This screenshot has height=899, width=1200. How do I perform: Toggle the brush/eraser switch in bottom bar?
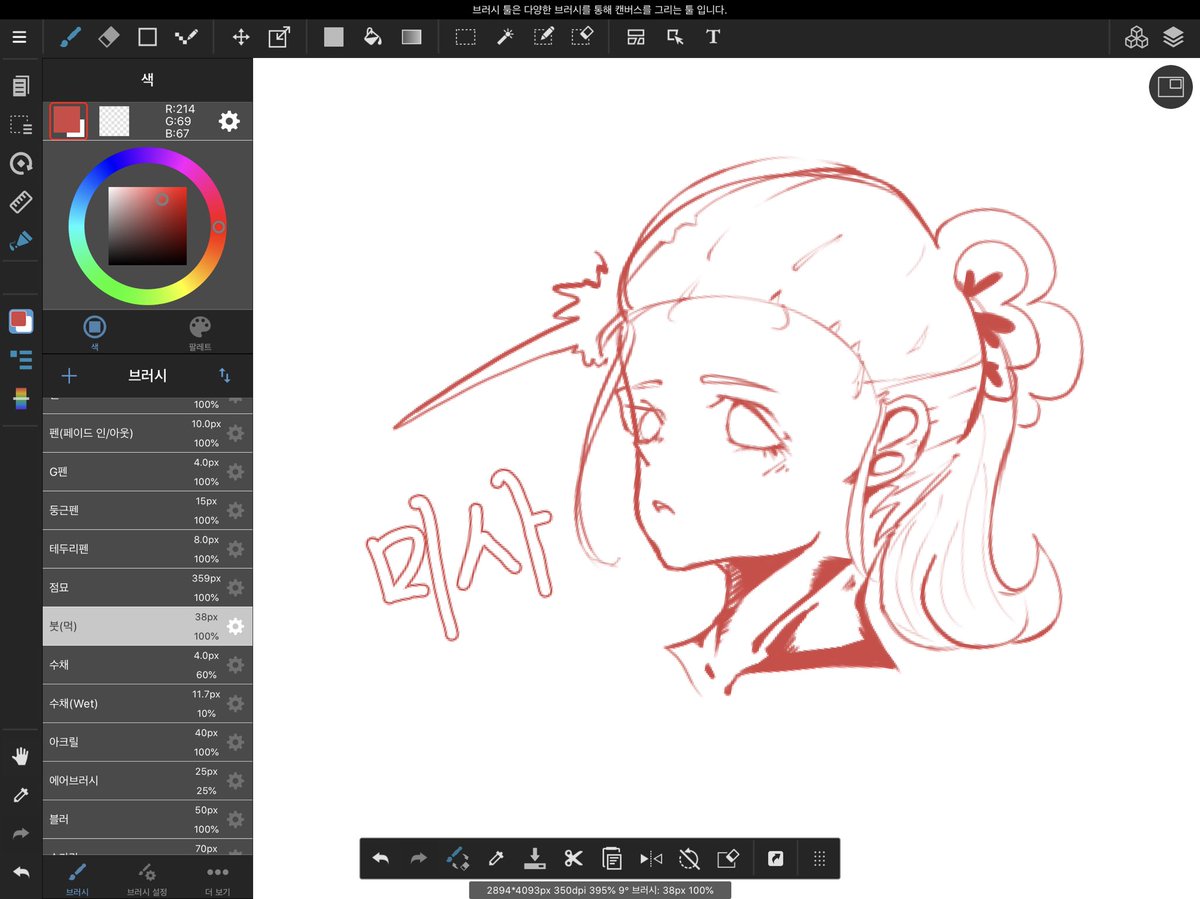tap(456, 858)
